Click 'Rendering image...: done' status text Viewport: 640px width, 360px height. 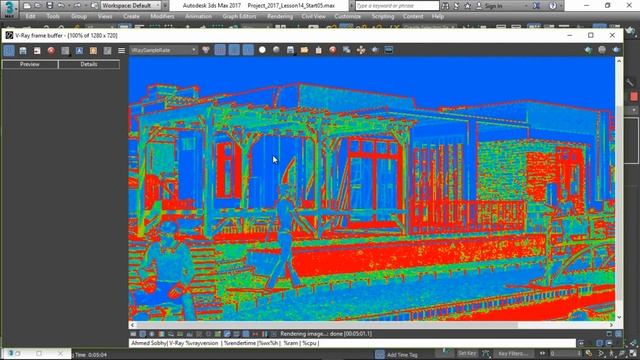(326, 334)
